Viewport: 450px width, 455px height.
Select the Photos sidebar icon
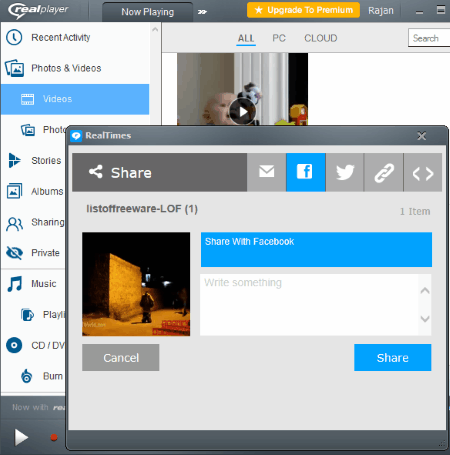[28, 130]
